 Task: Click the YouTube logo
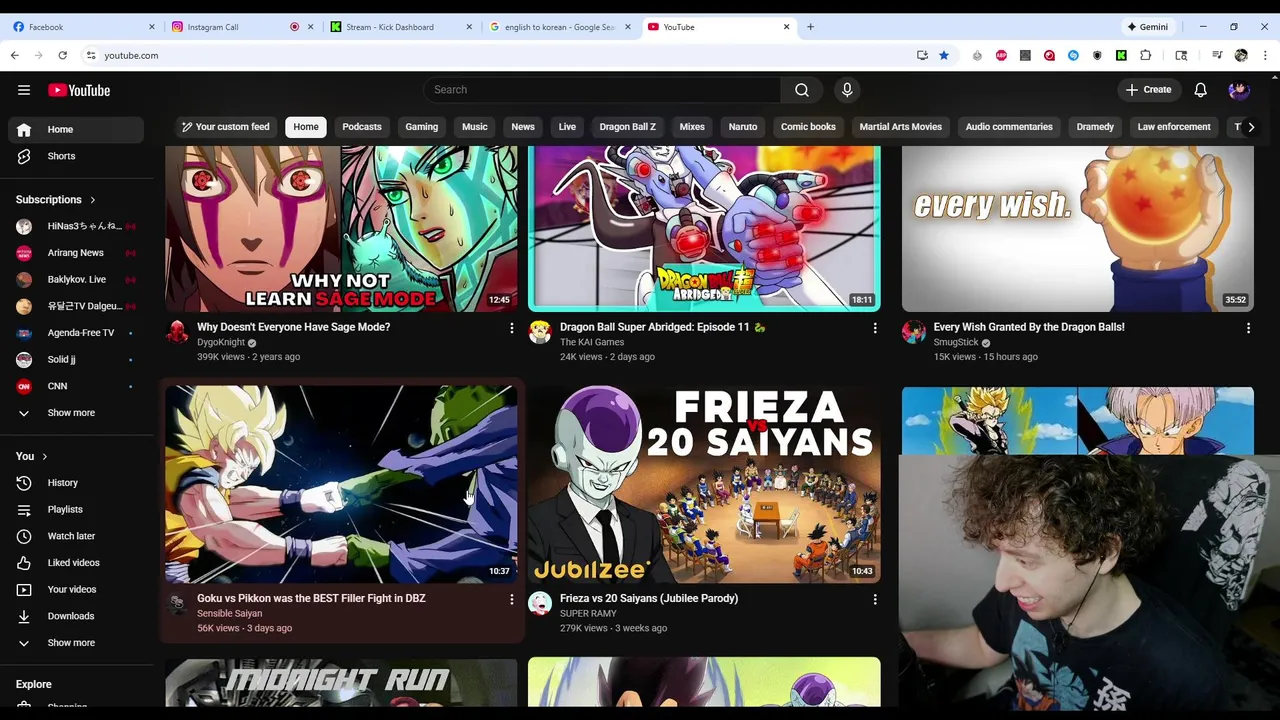[79, 90]
